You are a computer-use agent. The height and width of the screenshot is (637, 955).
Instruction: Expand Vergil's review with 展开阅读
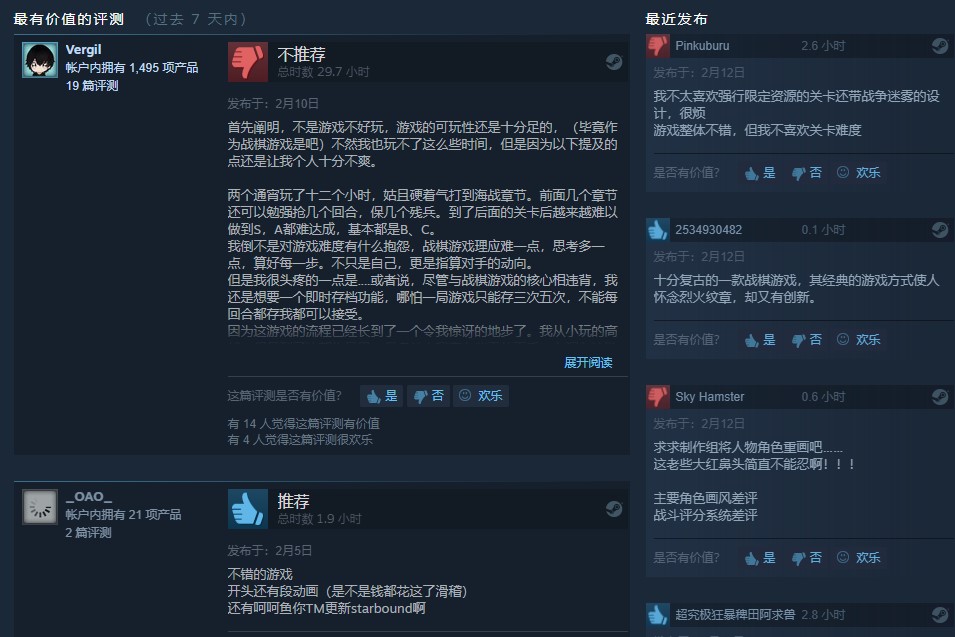tap(588, 363)
